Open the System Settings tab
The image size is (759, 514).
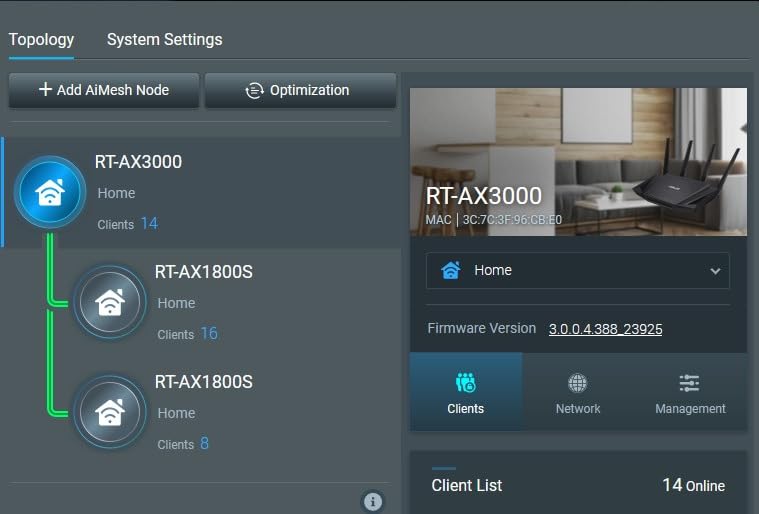point(165,40)
